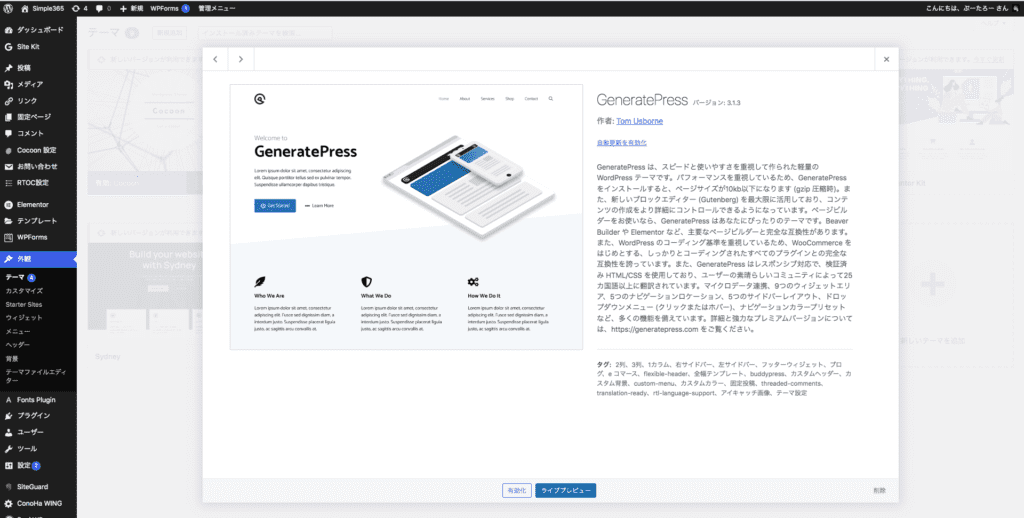Open テーマ submenu item
Image resolution: width=1024 pixels, height=518 pixels.
pyautogui.click(x=20, y=278)
